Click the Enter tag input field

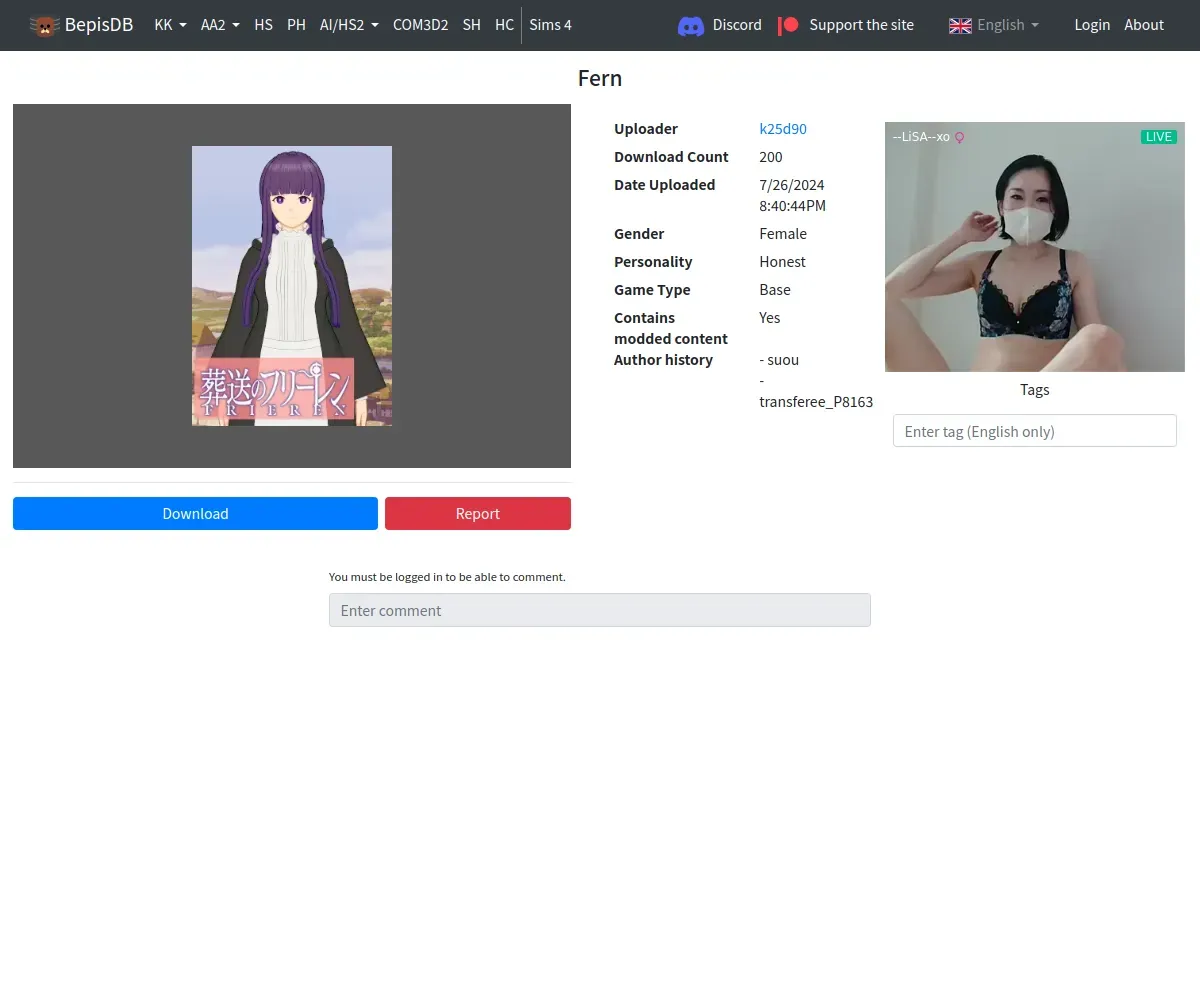coord(1035,431)
